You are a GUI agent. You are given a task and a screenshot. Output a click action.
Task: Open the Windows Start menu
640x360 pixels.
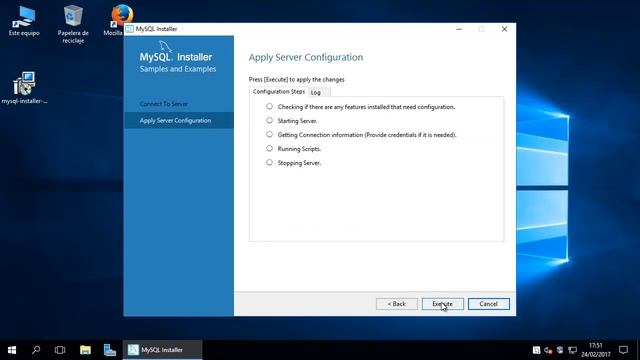click(x=12, y=350)
